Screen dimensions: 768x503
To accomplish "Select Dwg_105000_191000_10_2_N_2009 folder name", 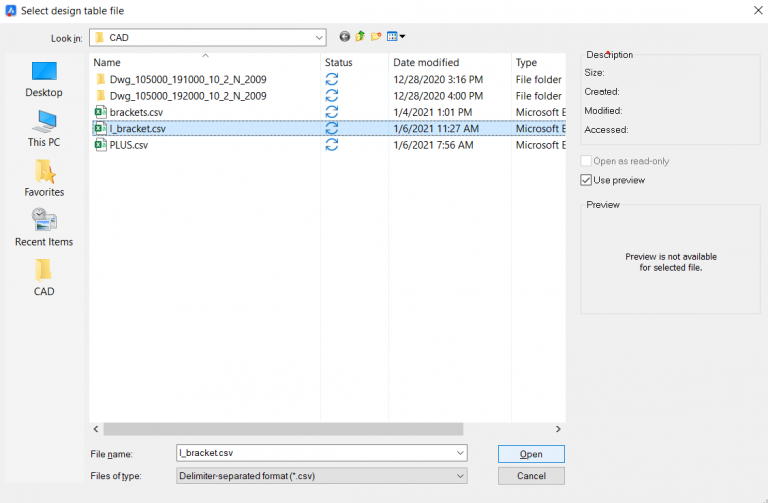I will [188, 79].
